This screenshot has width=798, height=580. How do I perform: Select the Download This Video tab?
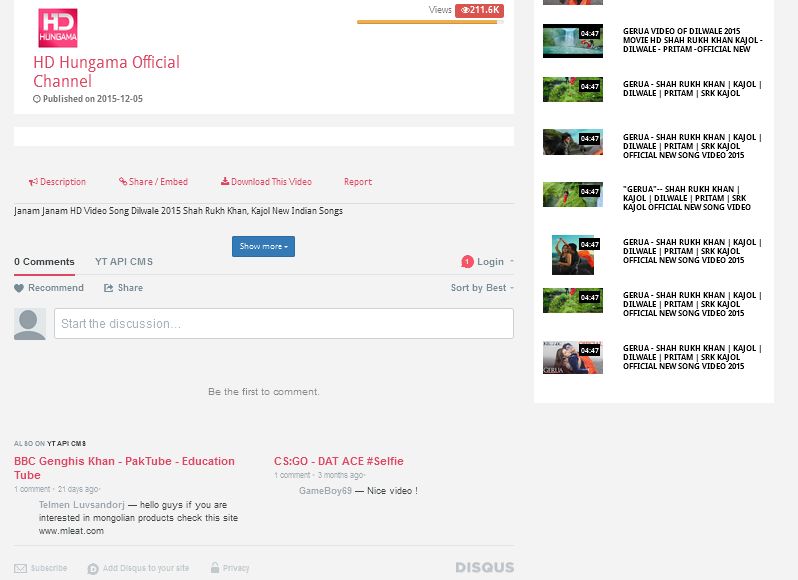tap(266, 182)
